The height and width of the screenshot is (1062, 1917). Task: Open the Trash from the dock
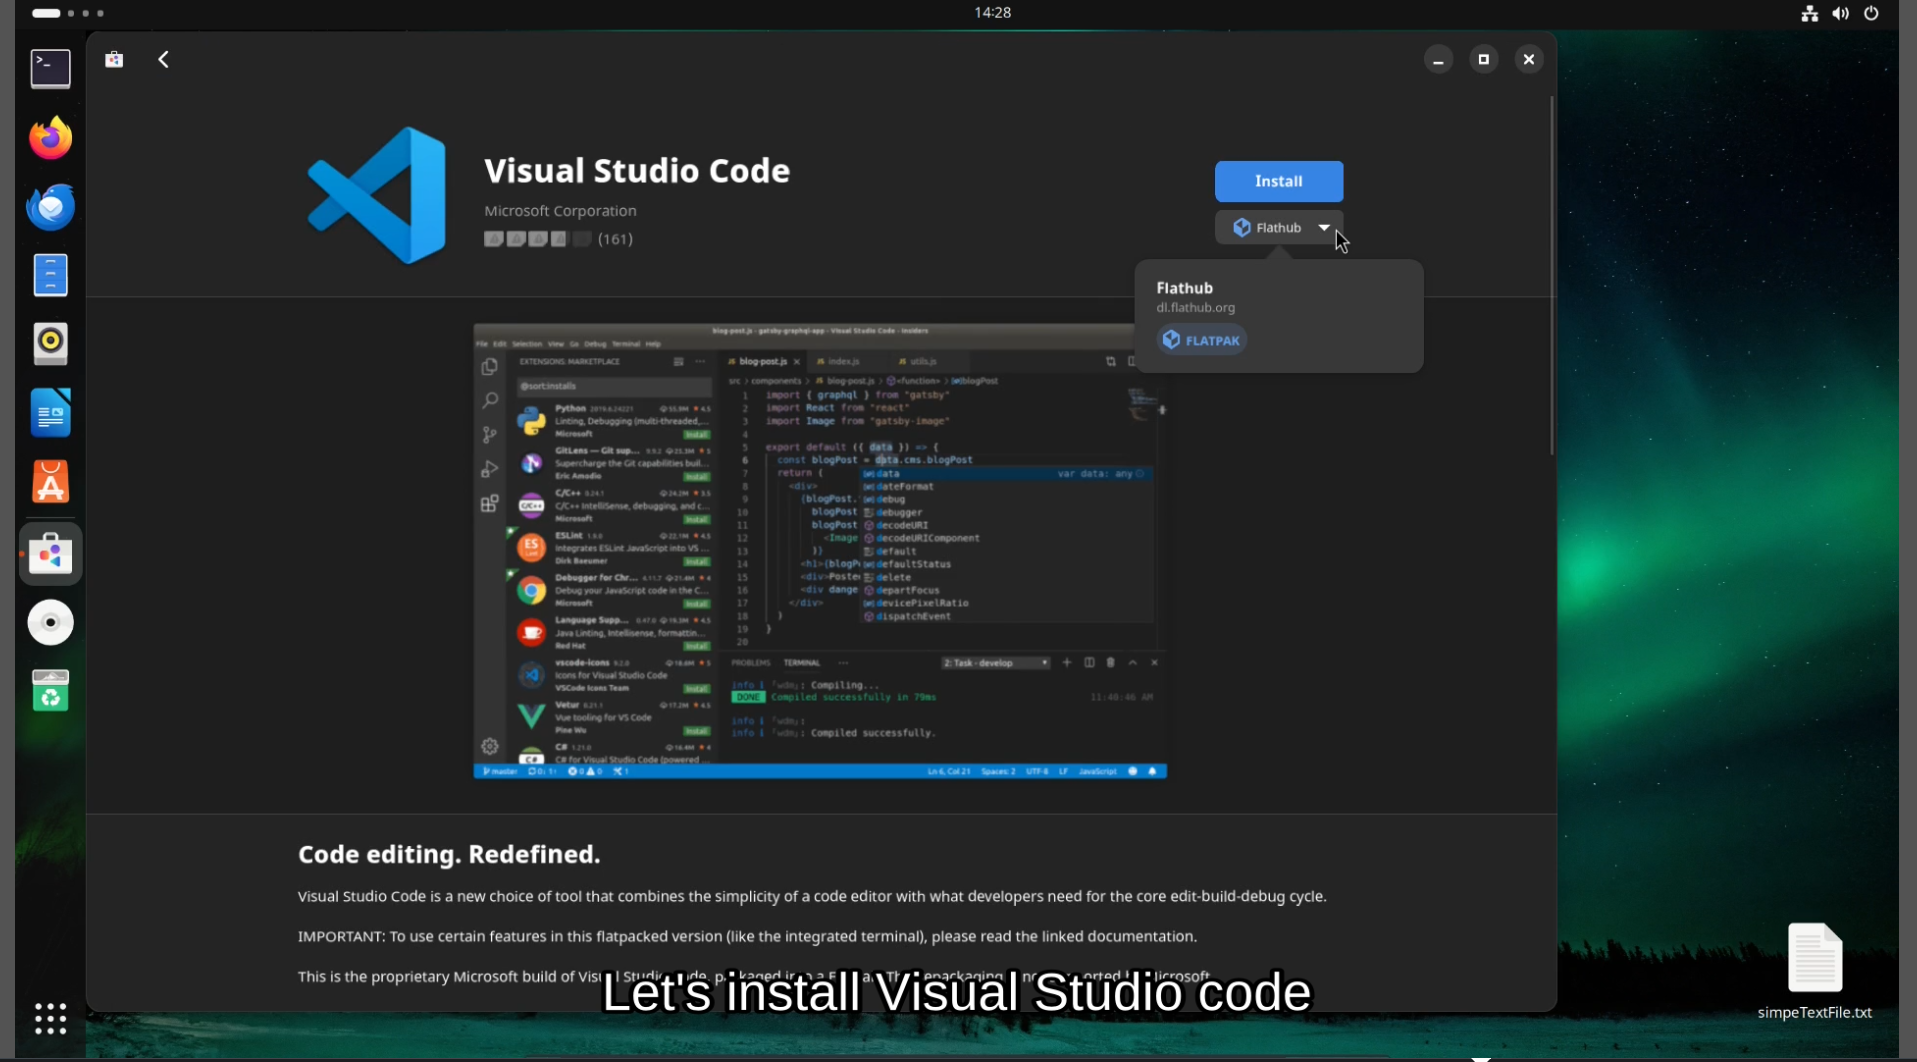[50, 691]
